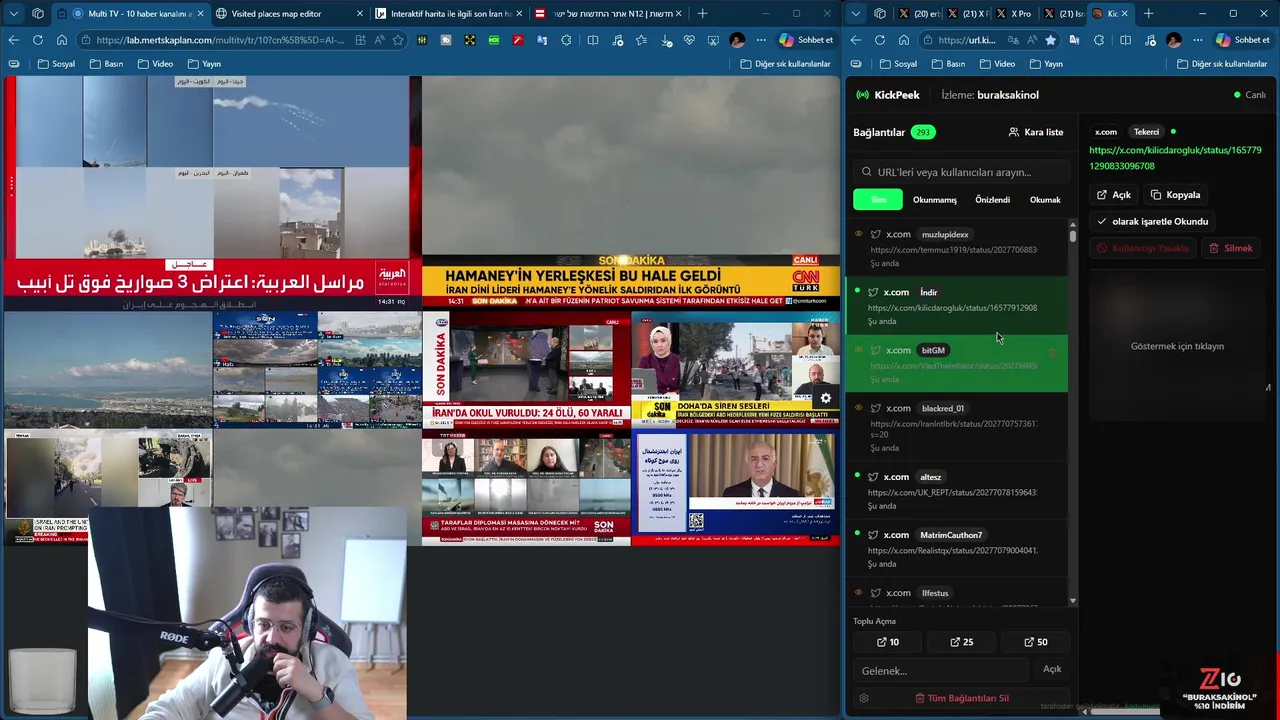1280x720 pixels.
Task: Reload page in right browser window
Action: (x=879, y=40)
